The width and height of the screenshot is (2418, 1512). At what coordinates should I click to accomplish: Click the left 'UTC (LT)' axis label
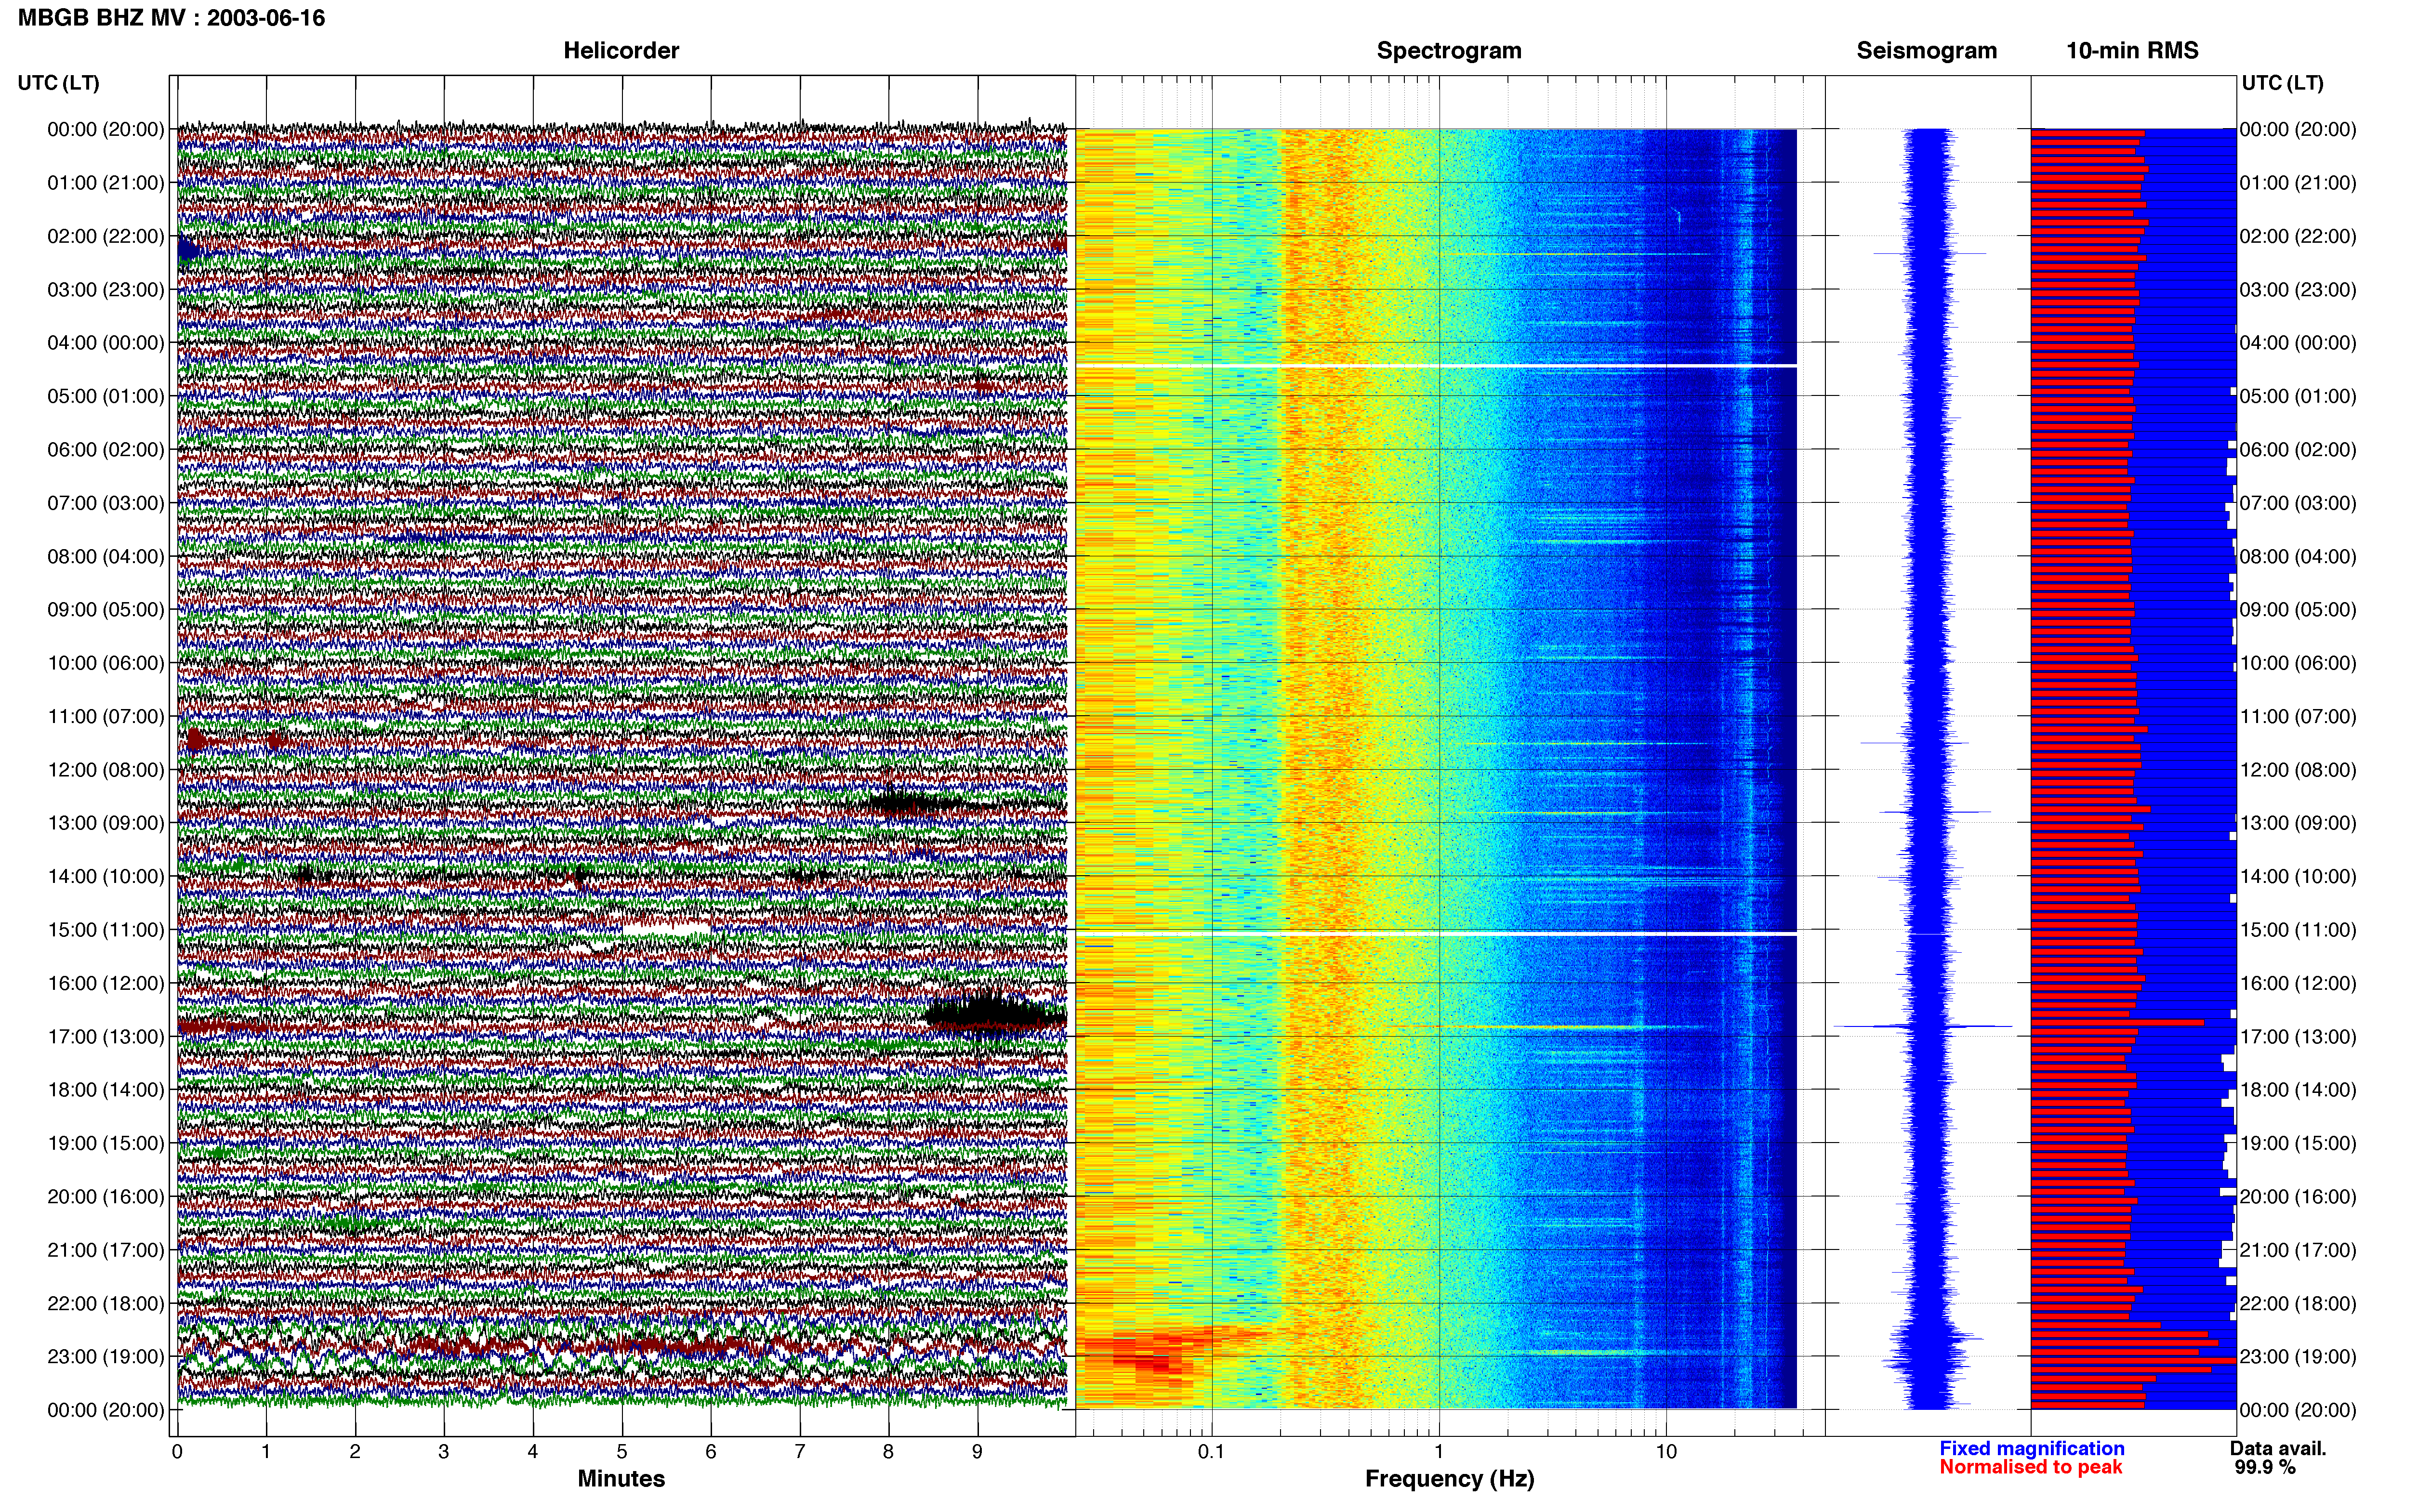59,83
